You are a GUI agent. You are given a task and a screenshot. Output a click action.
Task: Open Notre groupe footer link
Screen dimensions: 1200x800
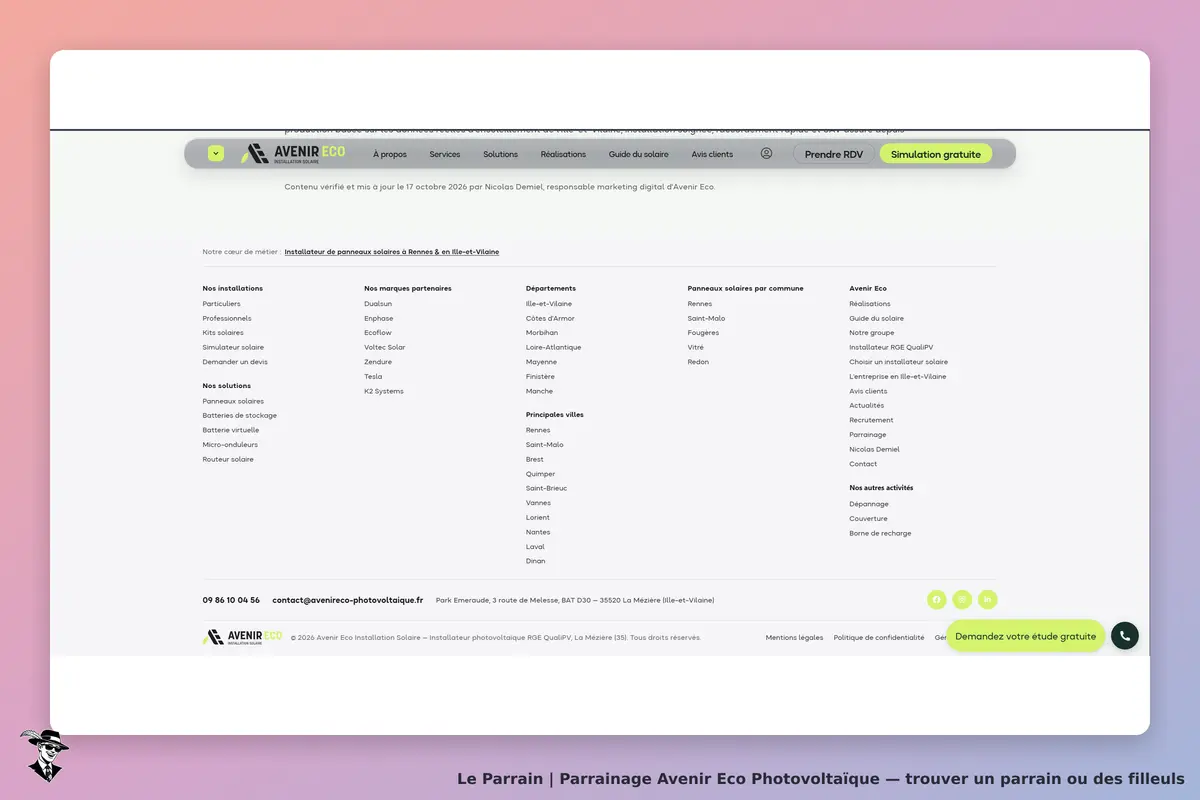[872, 333]
